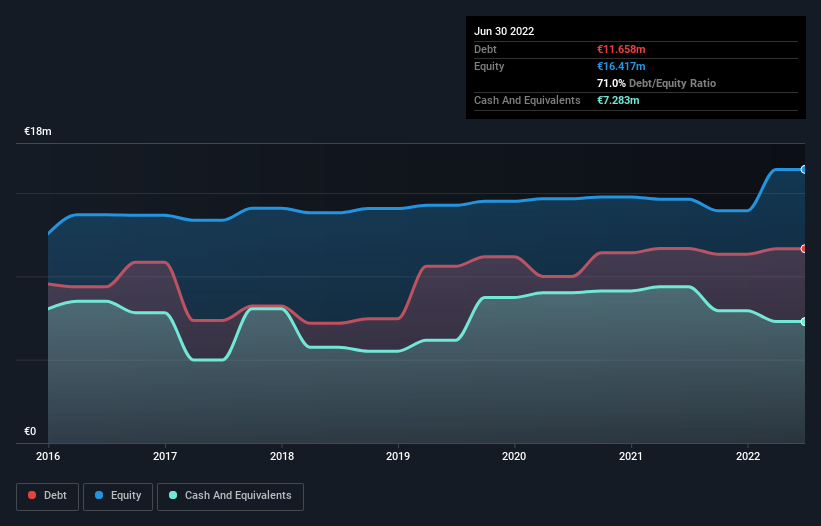Toggle the Equity legend button

point(118,496)
